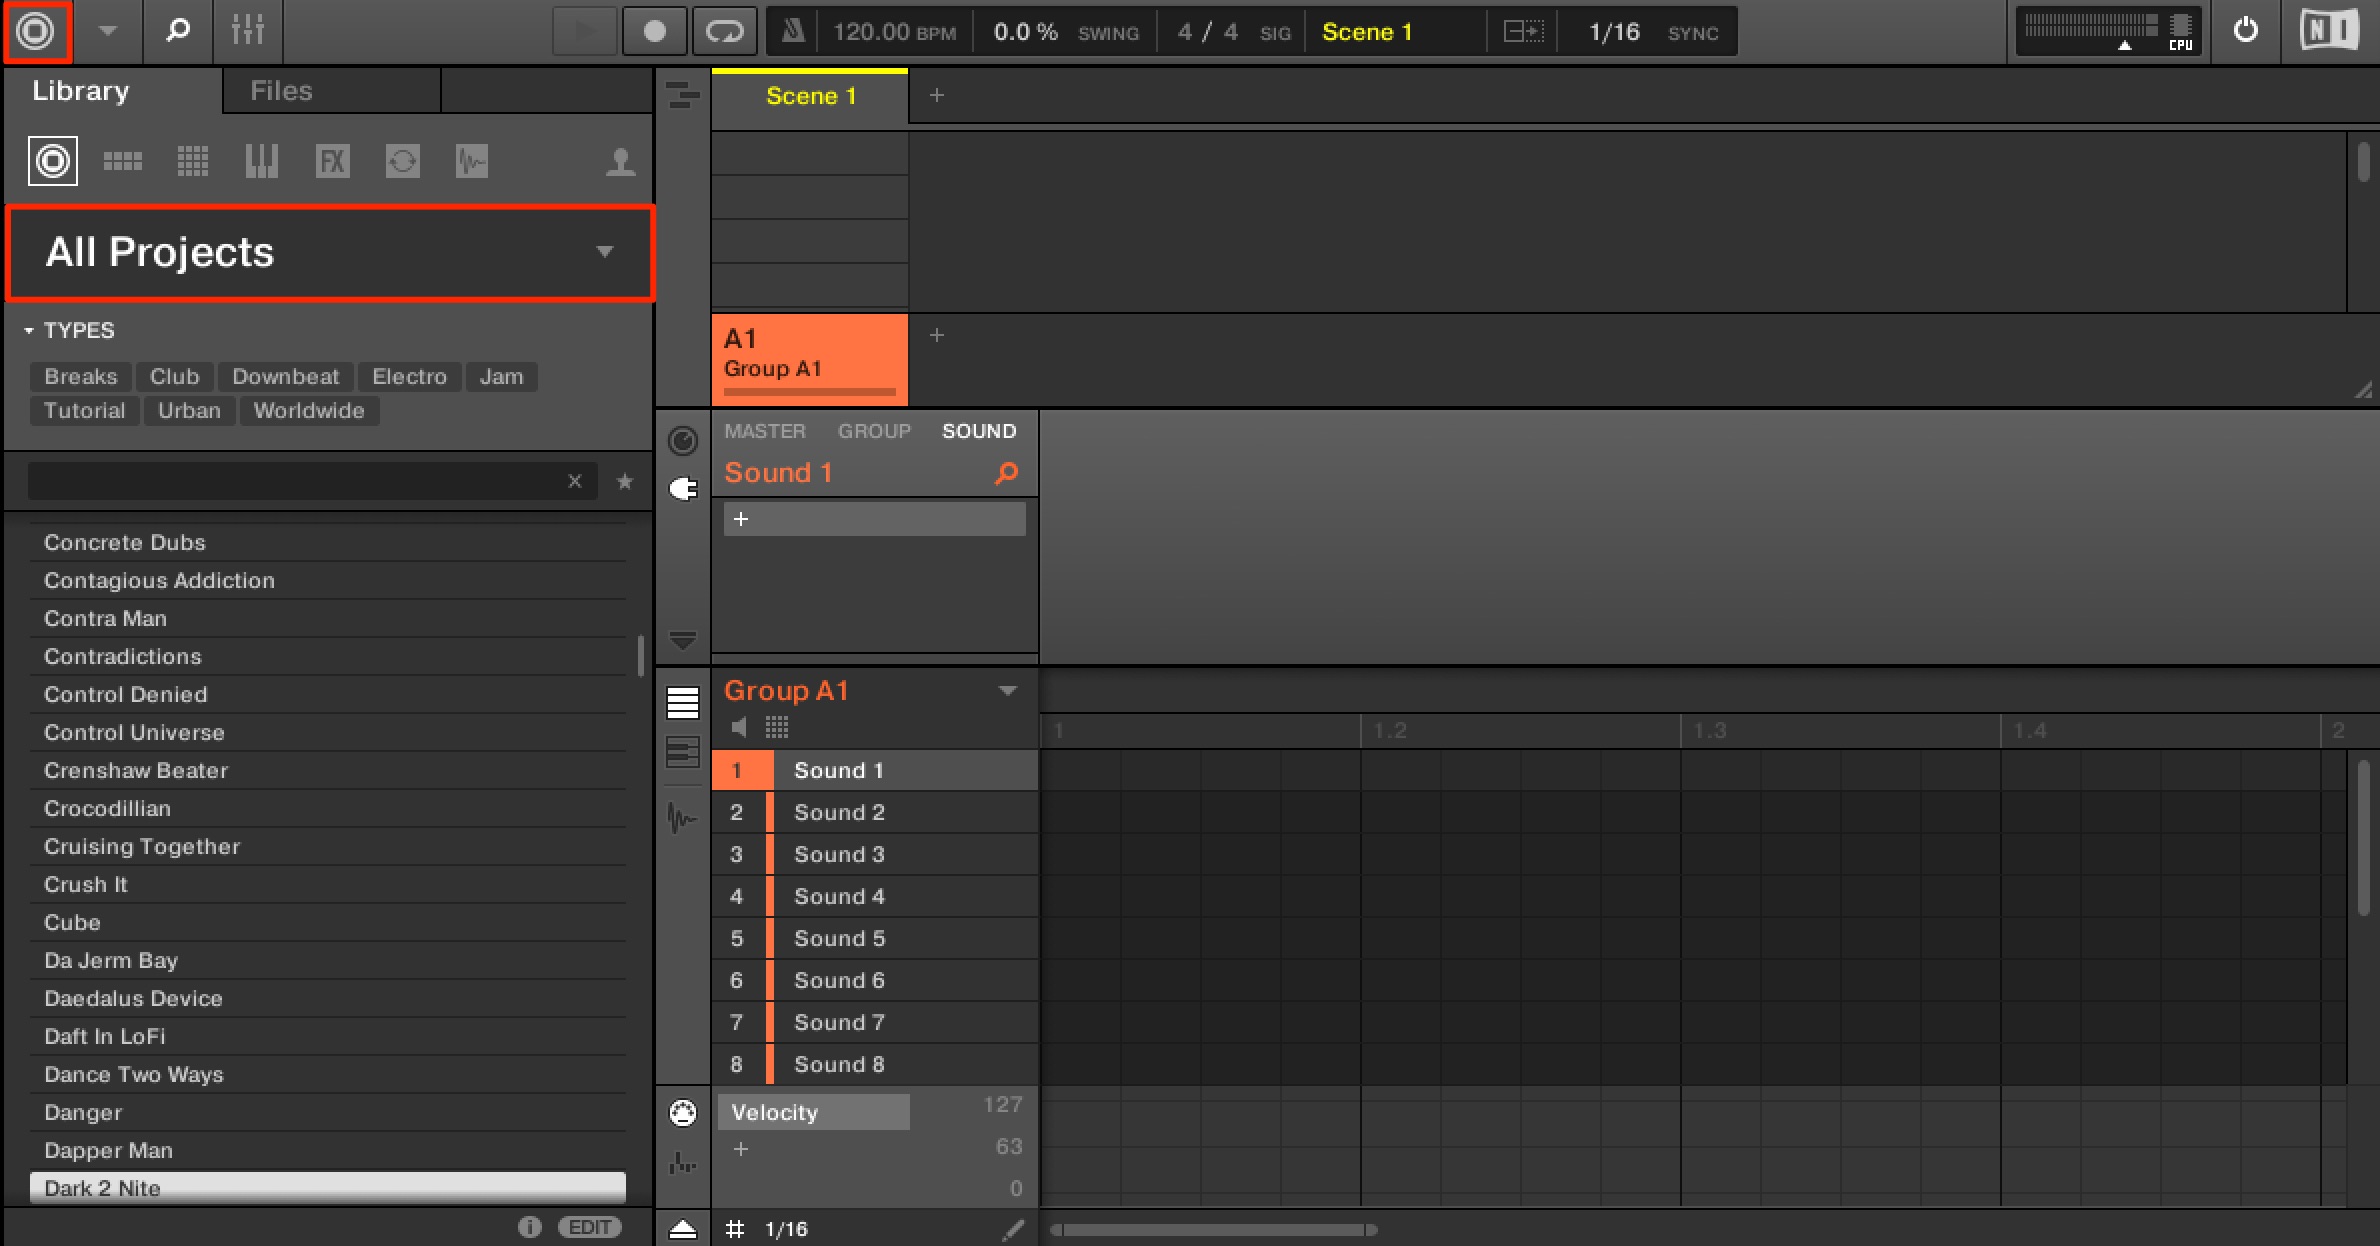2380x1246 pixels.
Task: Select the Instruments file type icon
Action: 262,161
